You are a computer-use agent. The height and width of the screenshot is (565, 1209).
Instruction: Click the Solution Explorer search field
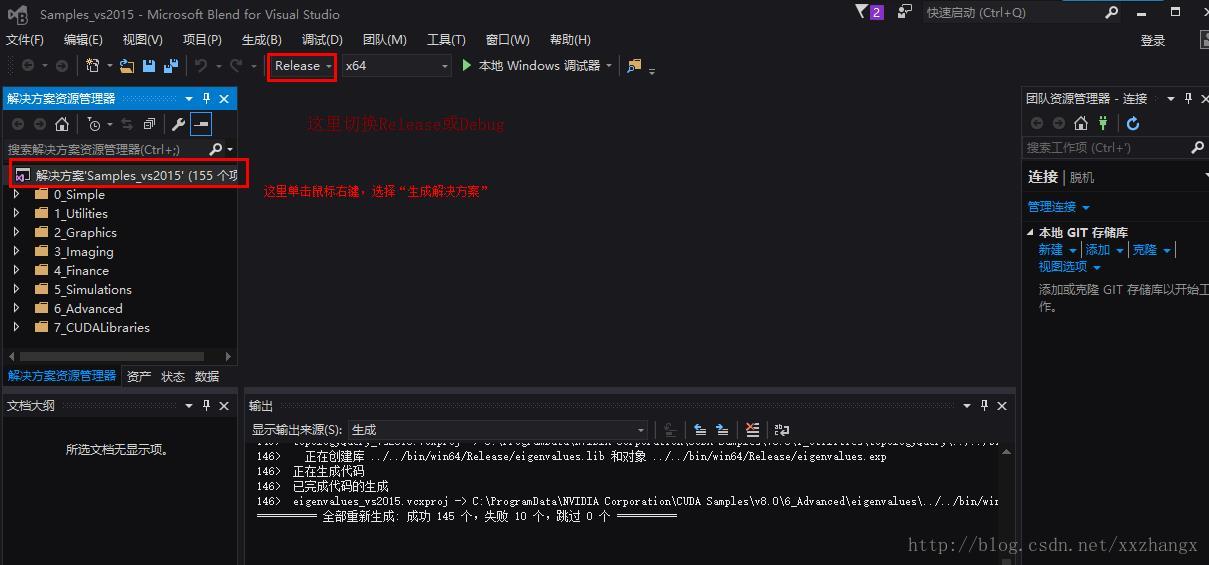point(105,149)
